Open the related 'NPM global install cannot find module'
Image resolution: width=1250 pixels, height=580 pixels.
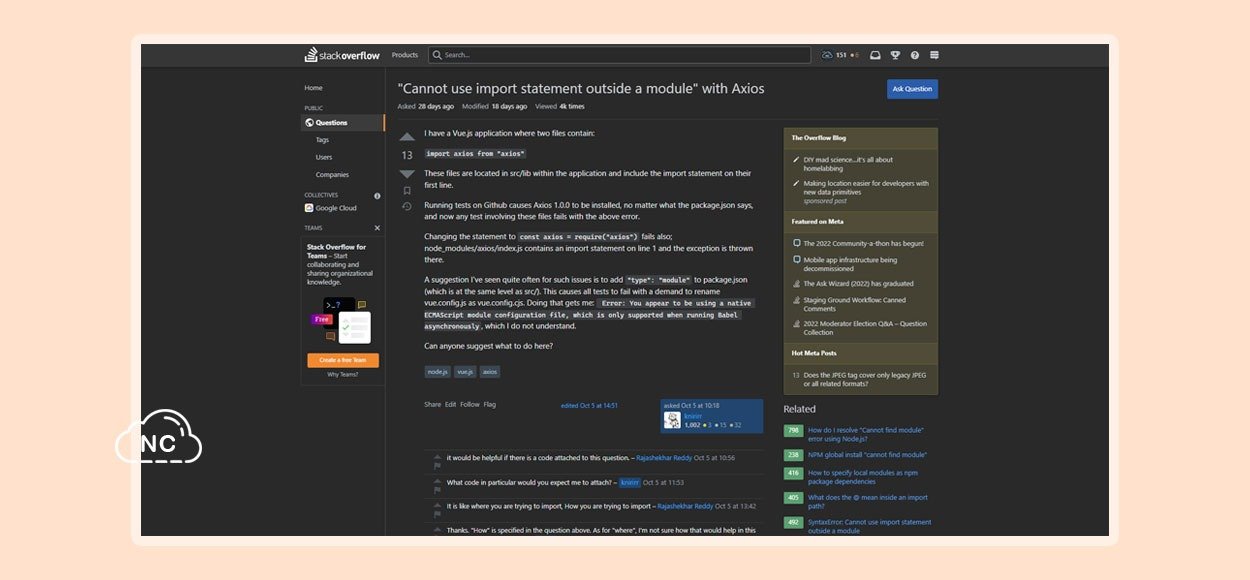coord(867,455)
